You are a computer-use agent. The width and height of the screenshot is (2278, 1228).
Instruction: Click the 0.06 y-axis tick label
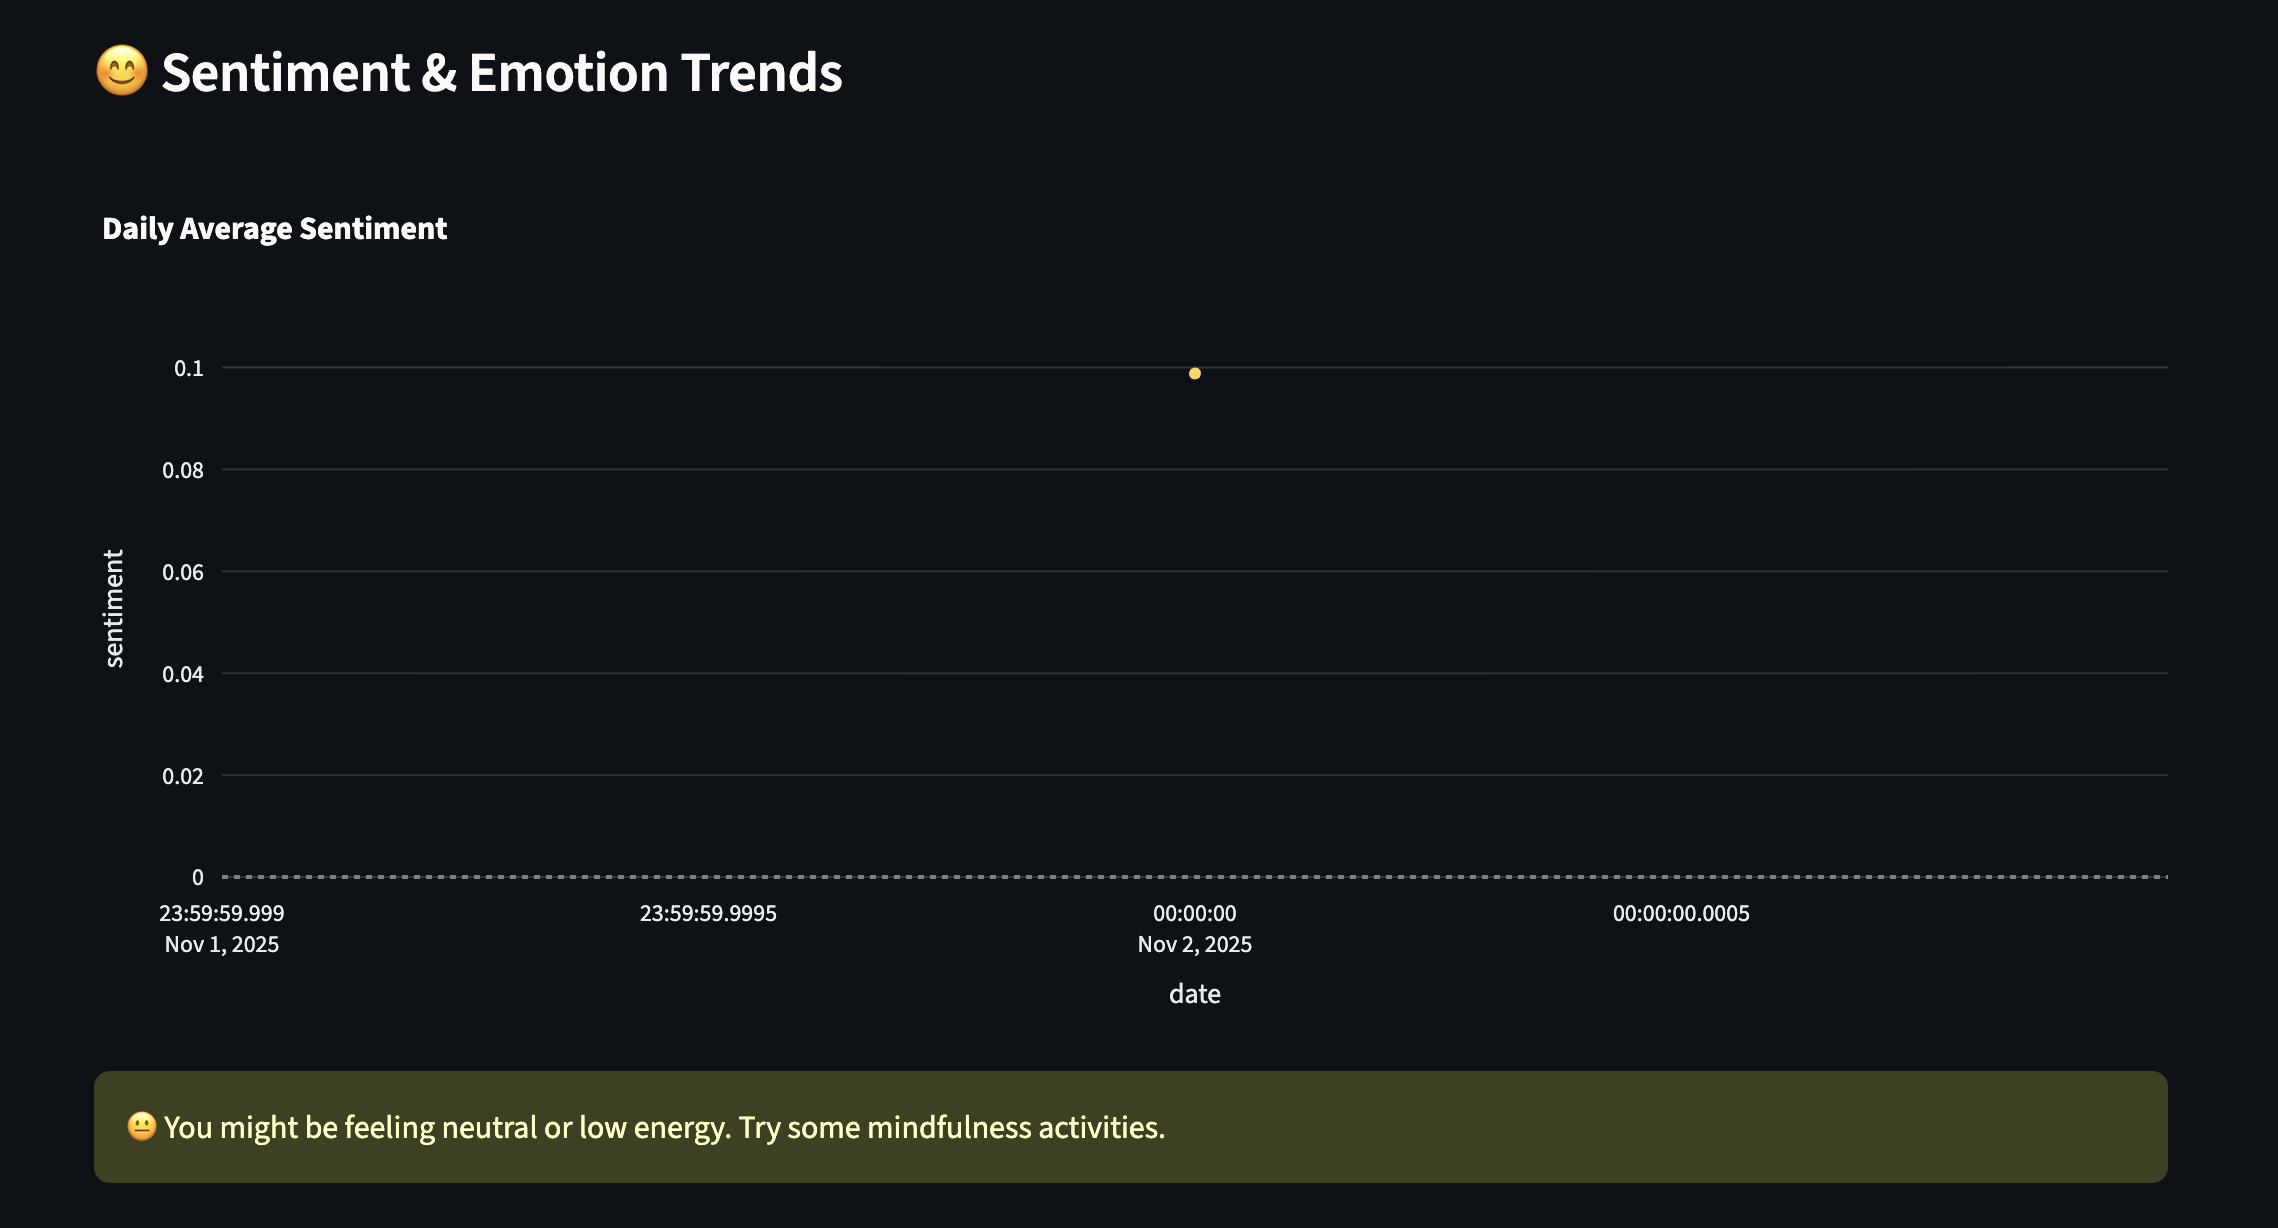pos(183,572)
